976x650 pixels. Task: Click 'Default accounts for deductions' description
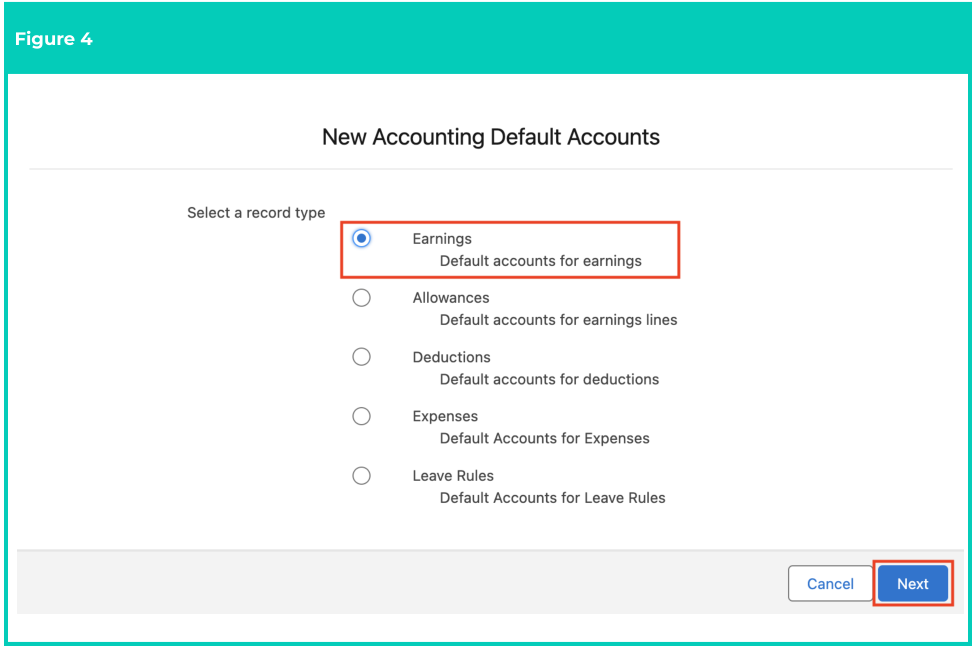coord(549,379)
